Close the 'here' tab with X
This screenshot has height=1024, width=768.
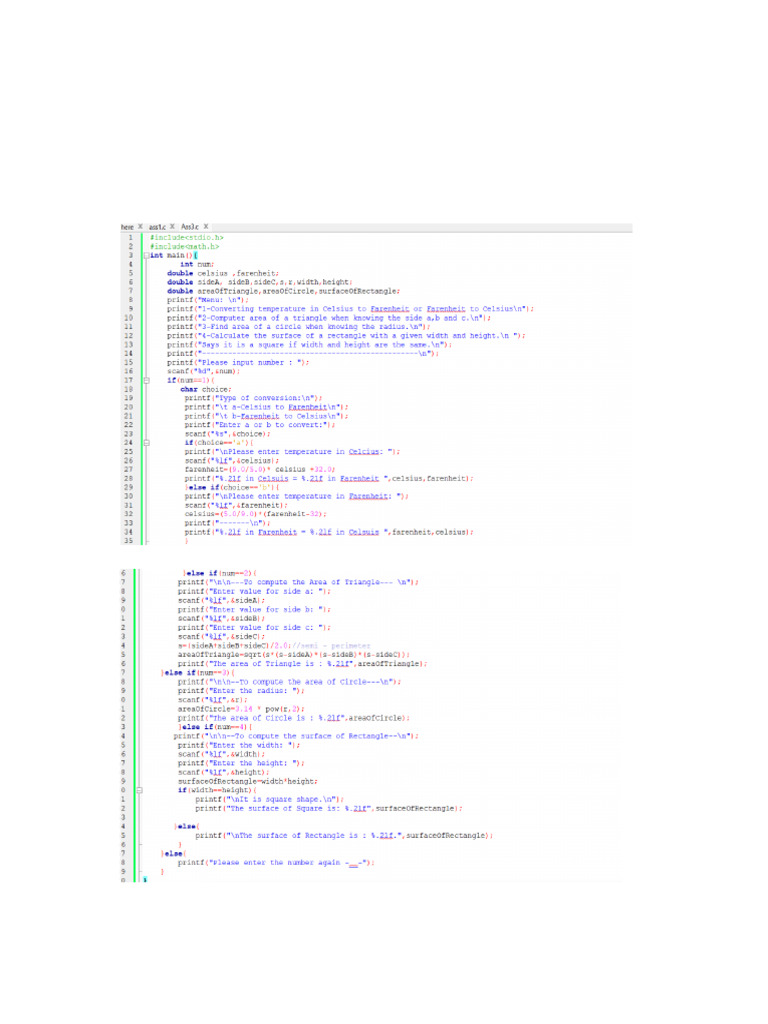click(140, 227)
